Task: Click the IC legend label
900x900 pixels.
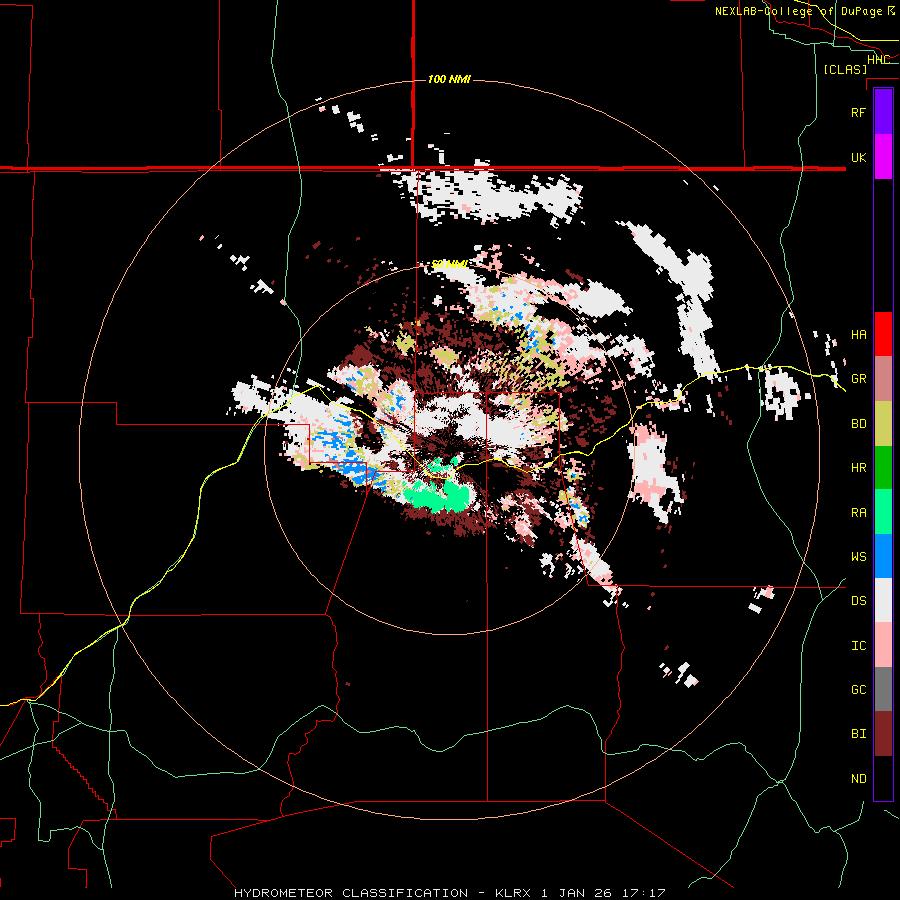Action: click(x=858, y=646)
